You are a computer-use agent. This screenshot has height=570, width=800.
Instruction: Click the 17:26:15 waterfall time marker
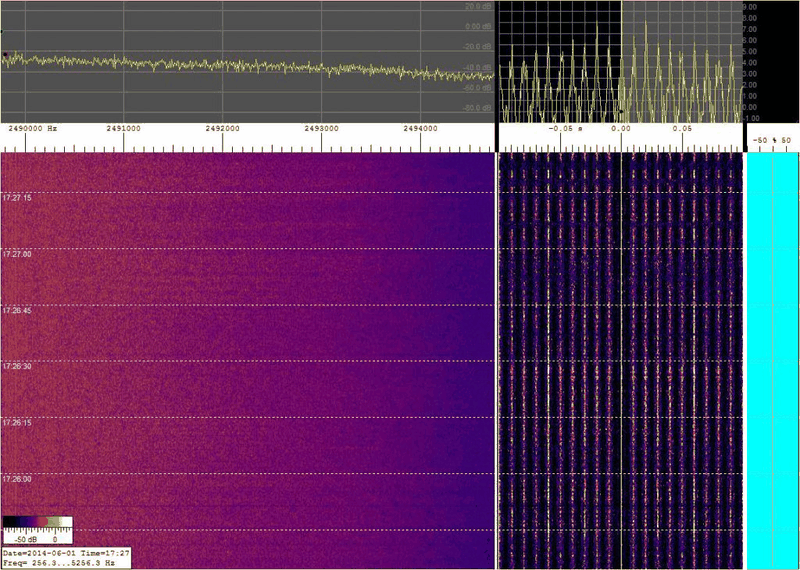pyautogui.click(x=17, y=423)
